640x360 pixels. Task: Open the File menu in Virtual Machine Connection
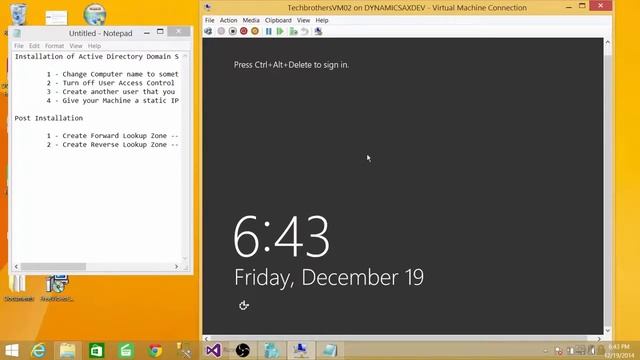[x=209, y=20]
